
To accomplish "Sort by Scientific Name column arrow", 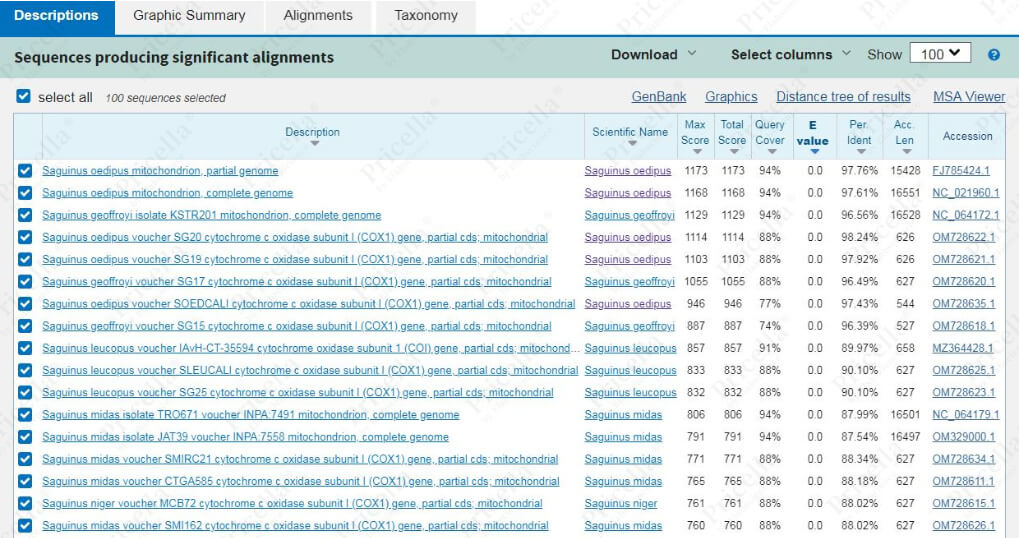I will (632, 144).
